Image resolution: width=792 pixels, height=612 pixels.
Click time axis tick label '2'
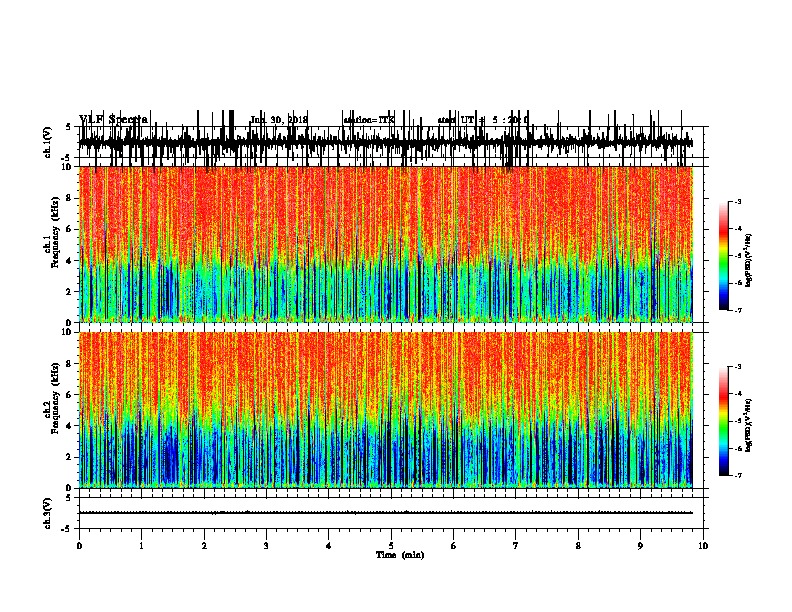click(204, 545)
